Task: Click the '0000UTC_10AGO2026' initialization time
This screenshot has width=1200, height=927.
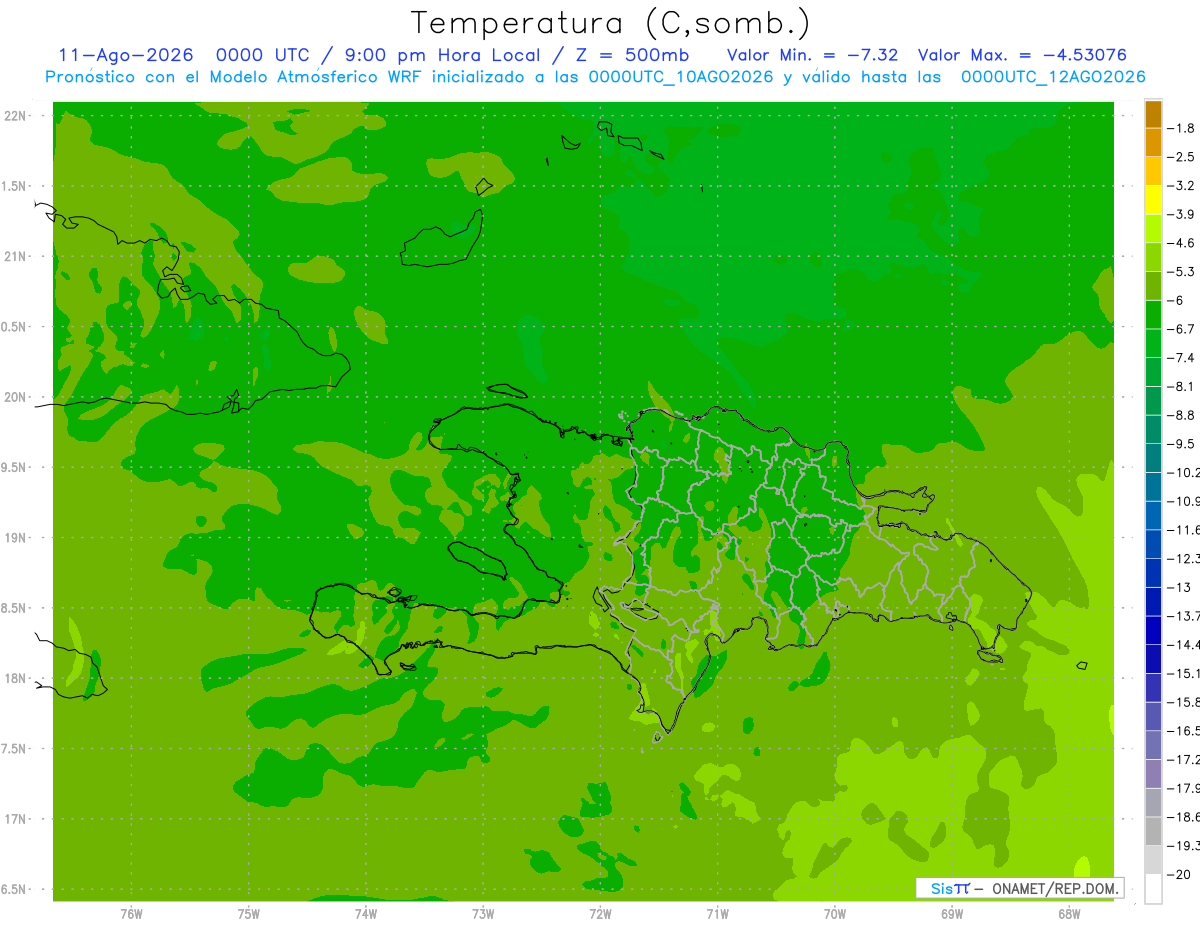Action: (x=681, y=77)
